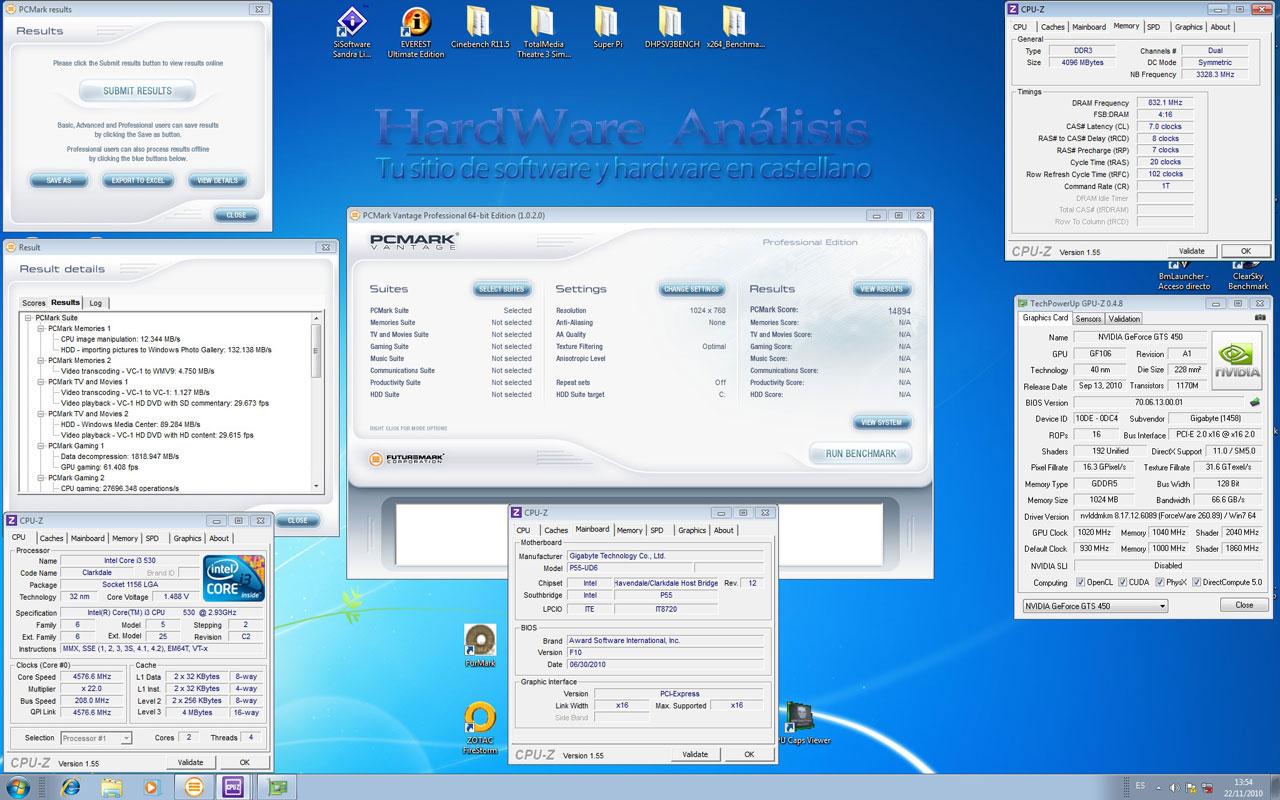Open TotalMedia Theatre 3 folder icon
This screenshot has width=1280, height=800.
pyautogui.click(x=542, y=32)
